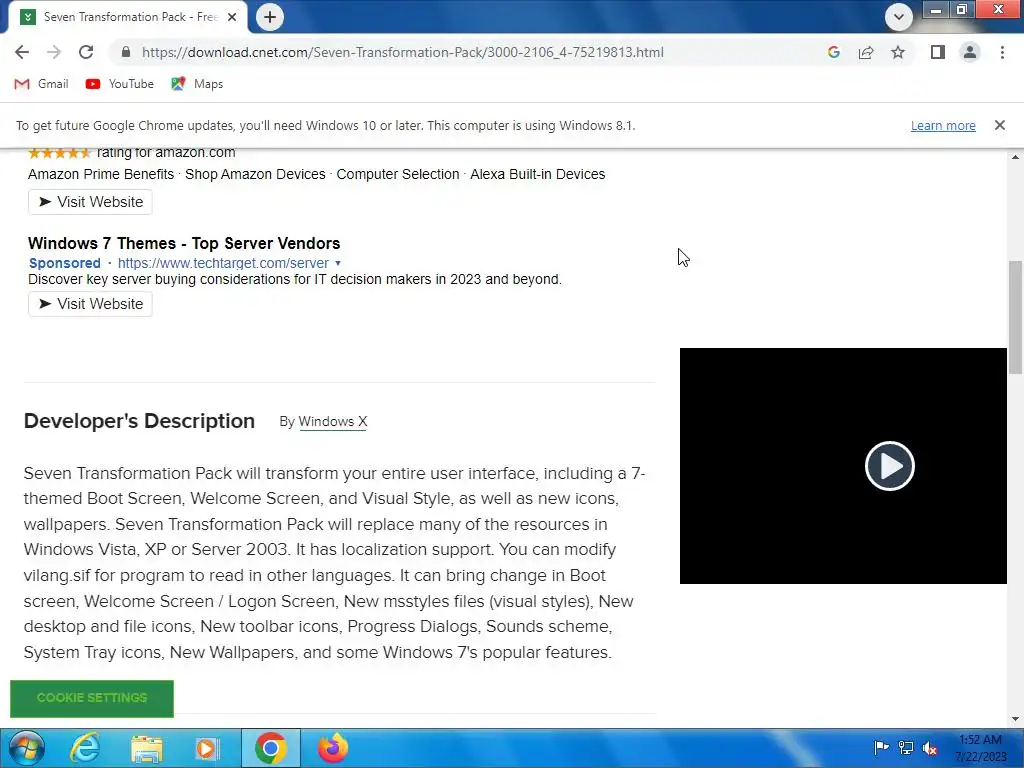Open a new browser tab
The height and width of the screenshot is (768, 1024).
(x=270, y=17)
